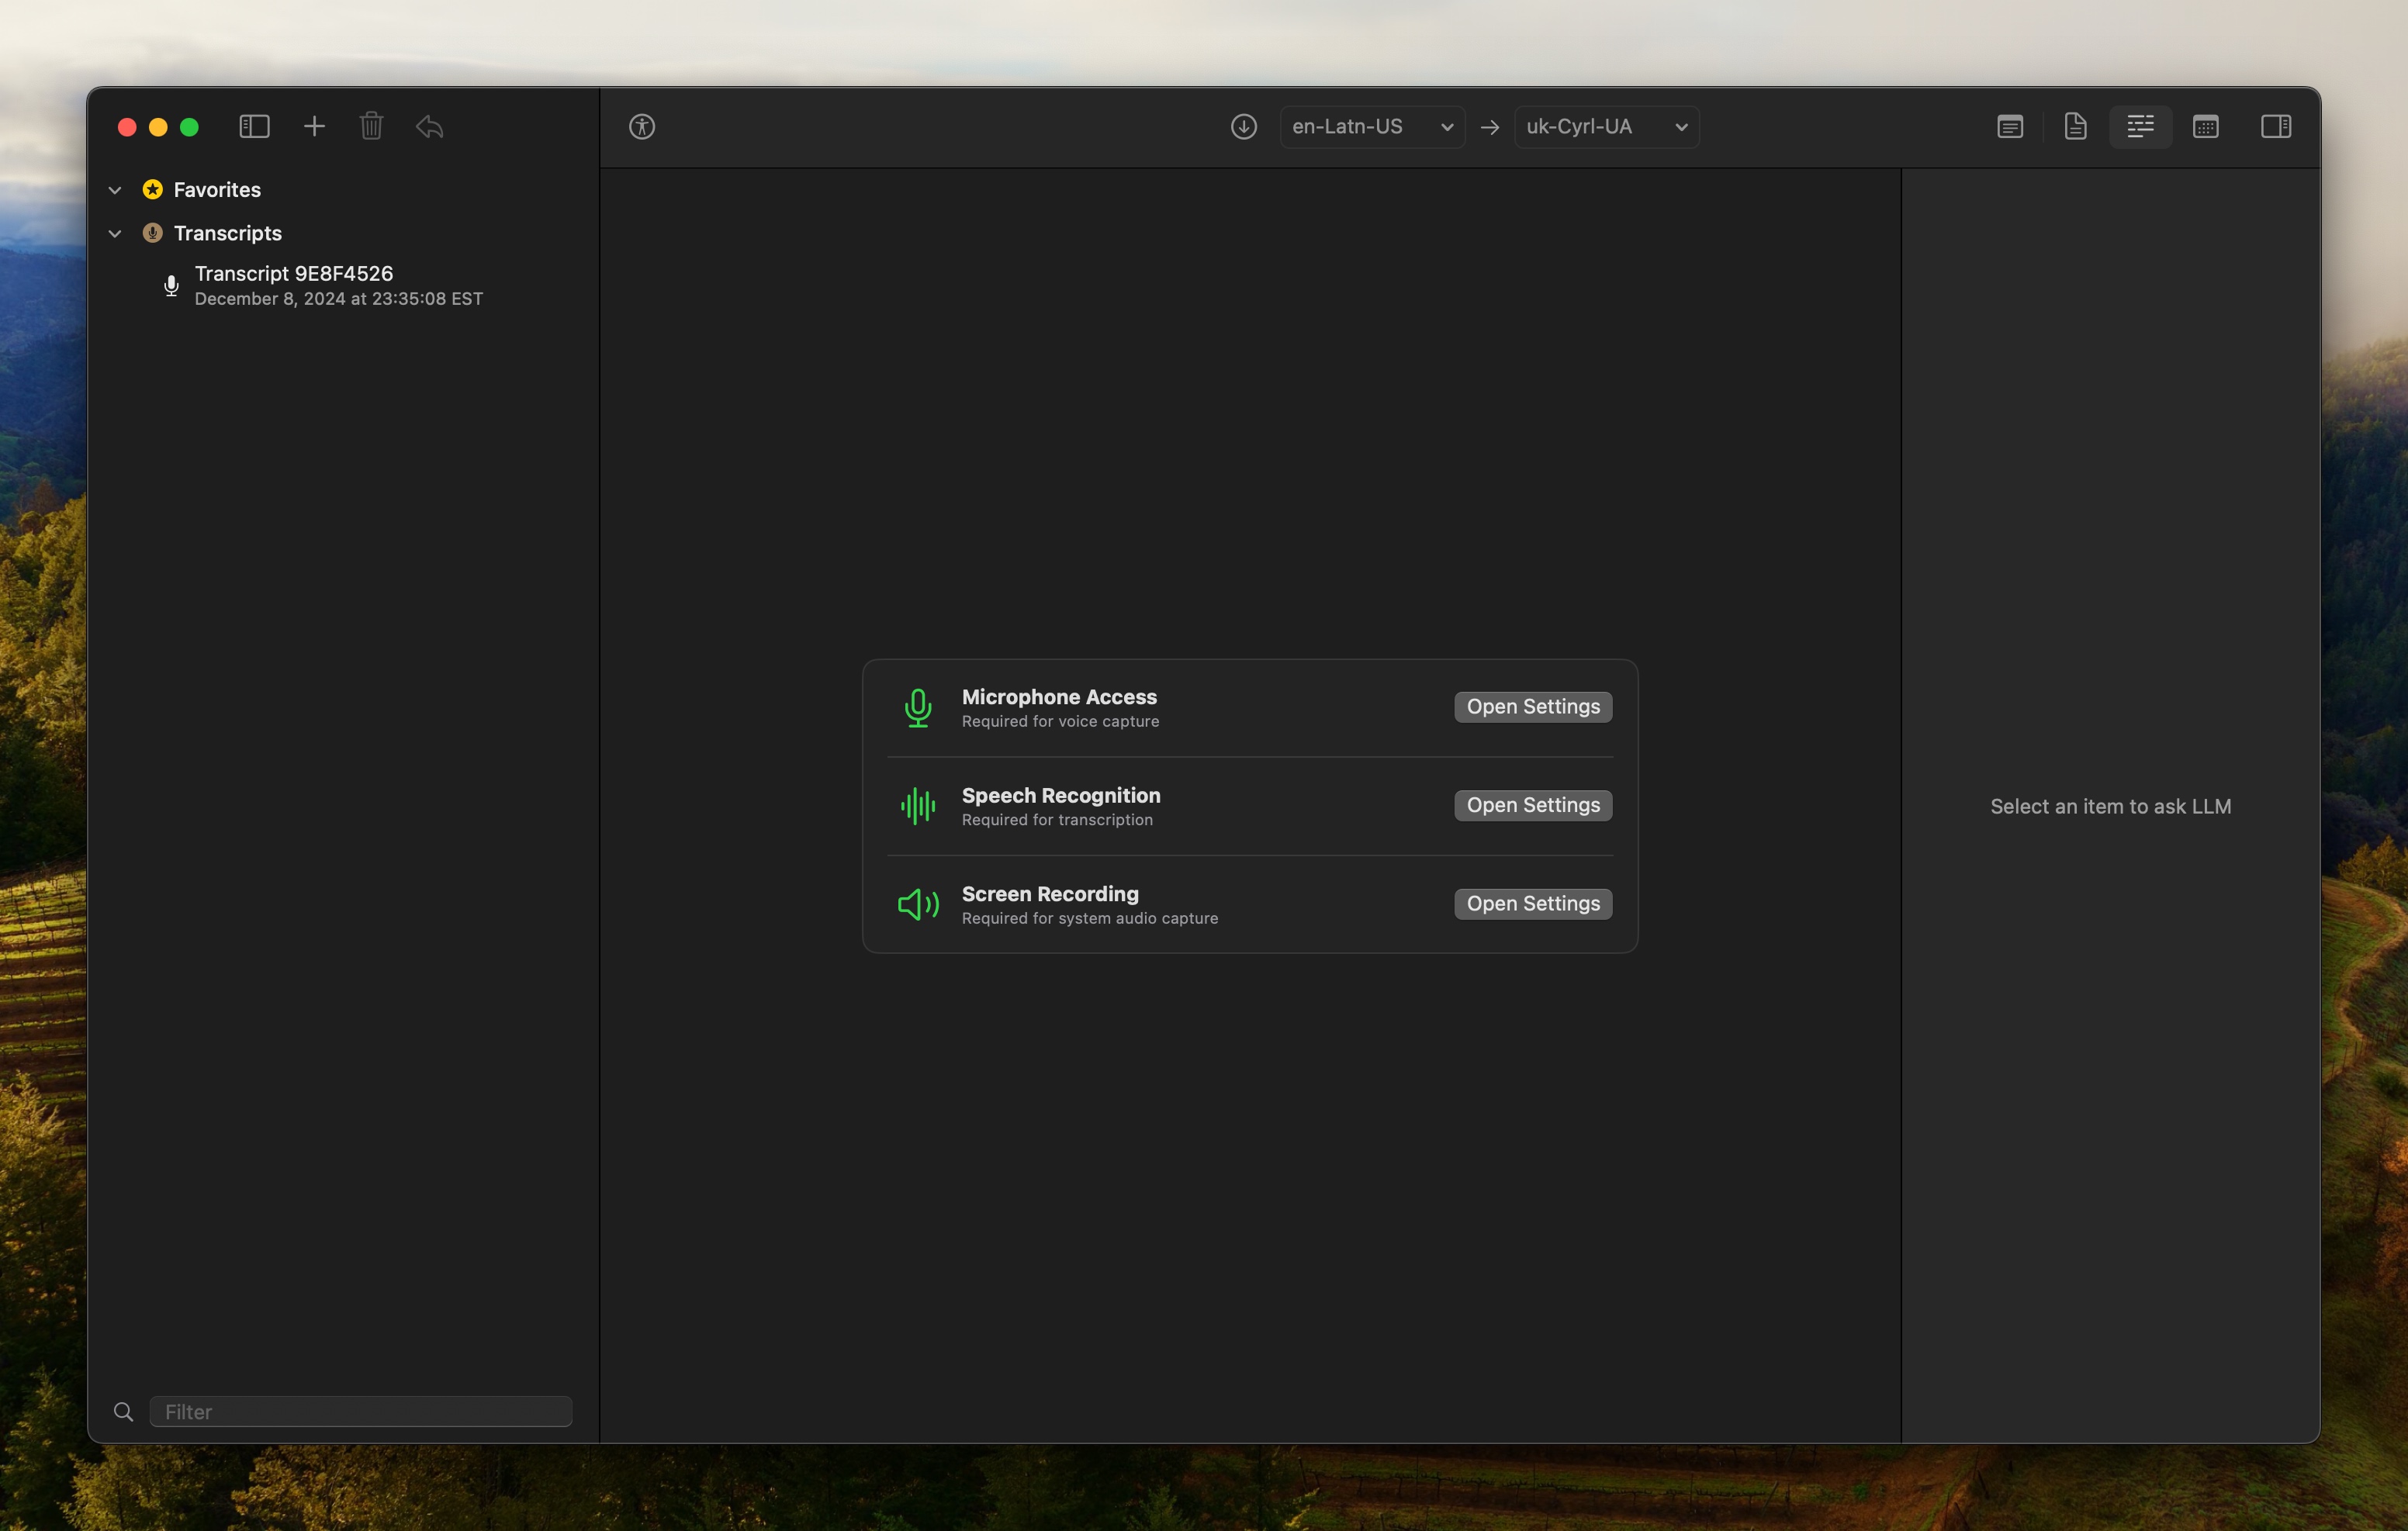Click the search magnifier icon by Filter

[x=123, y=1411]
